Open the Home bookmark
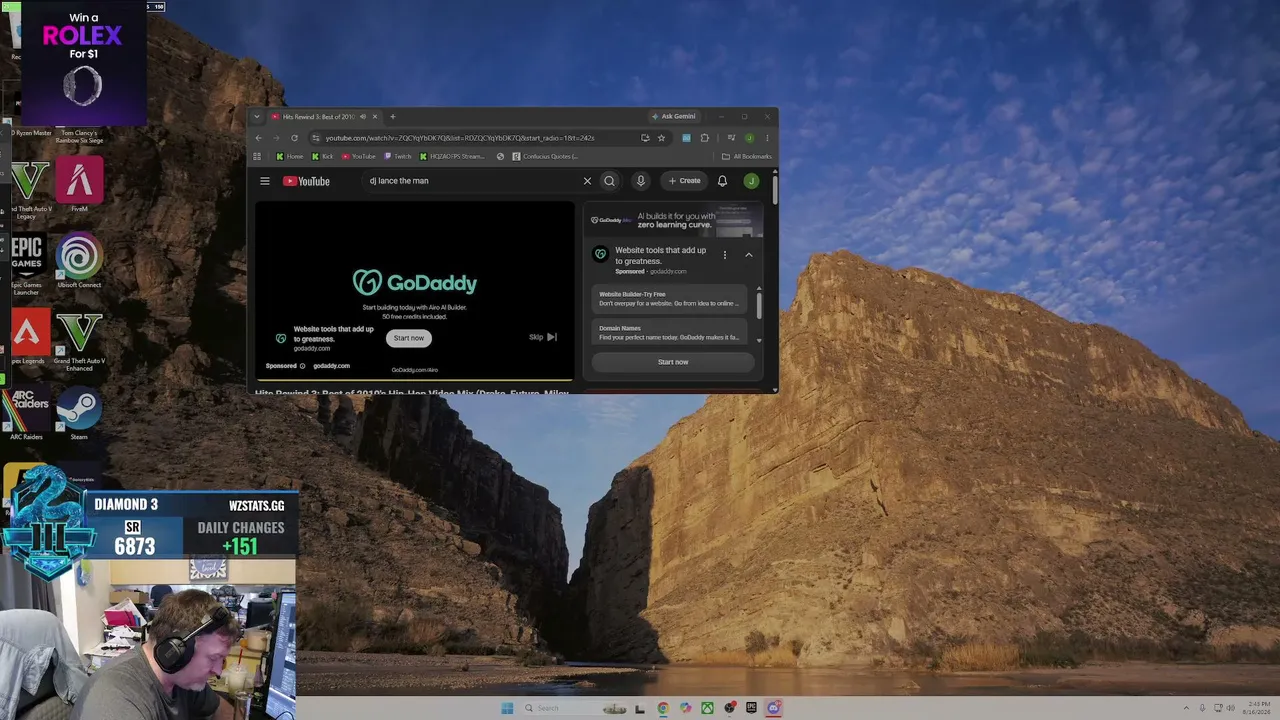 tap(290, 156)
